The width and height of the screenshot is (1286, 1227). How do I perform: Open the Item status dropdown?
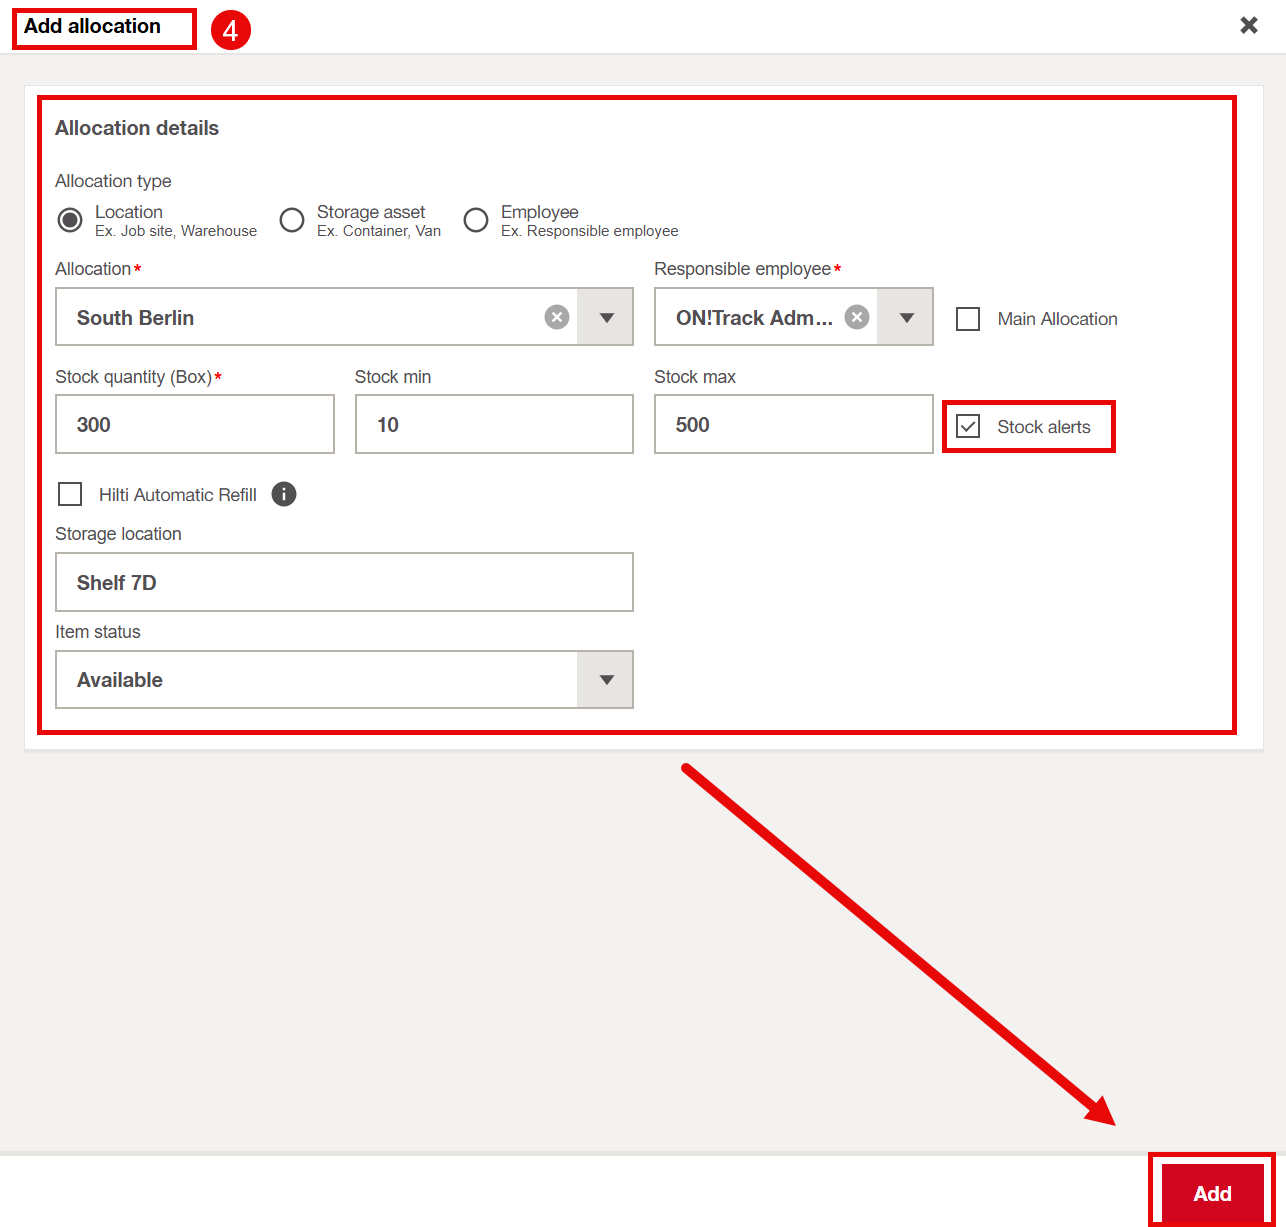606,680
